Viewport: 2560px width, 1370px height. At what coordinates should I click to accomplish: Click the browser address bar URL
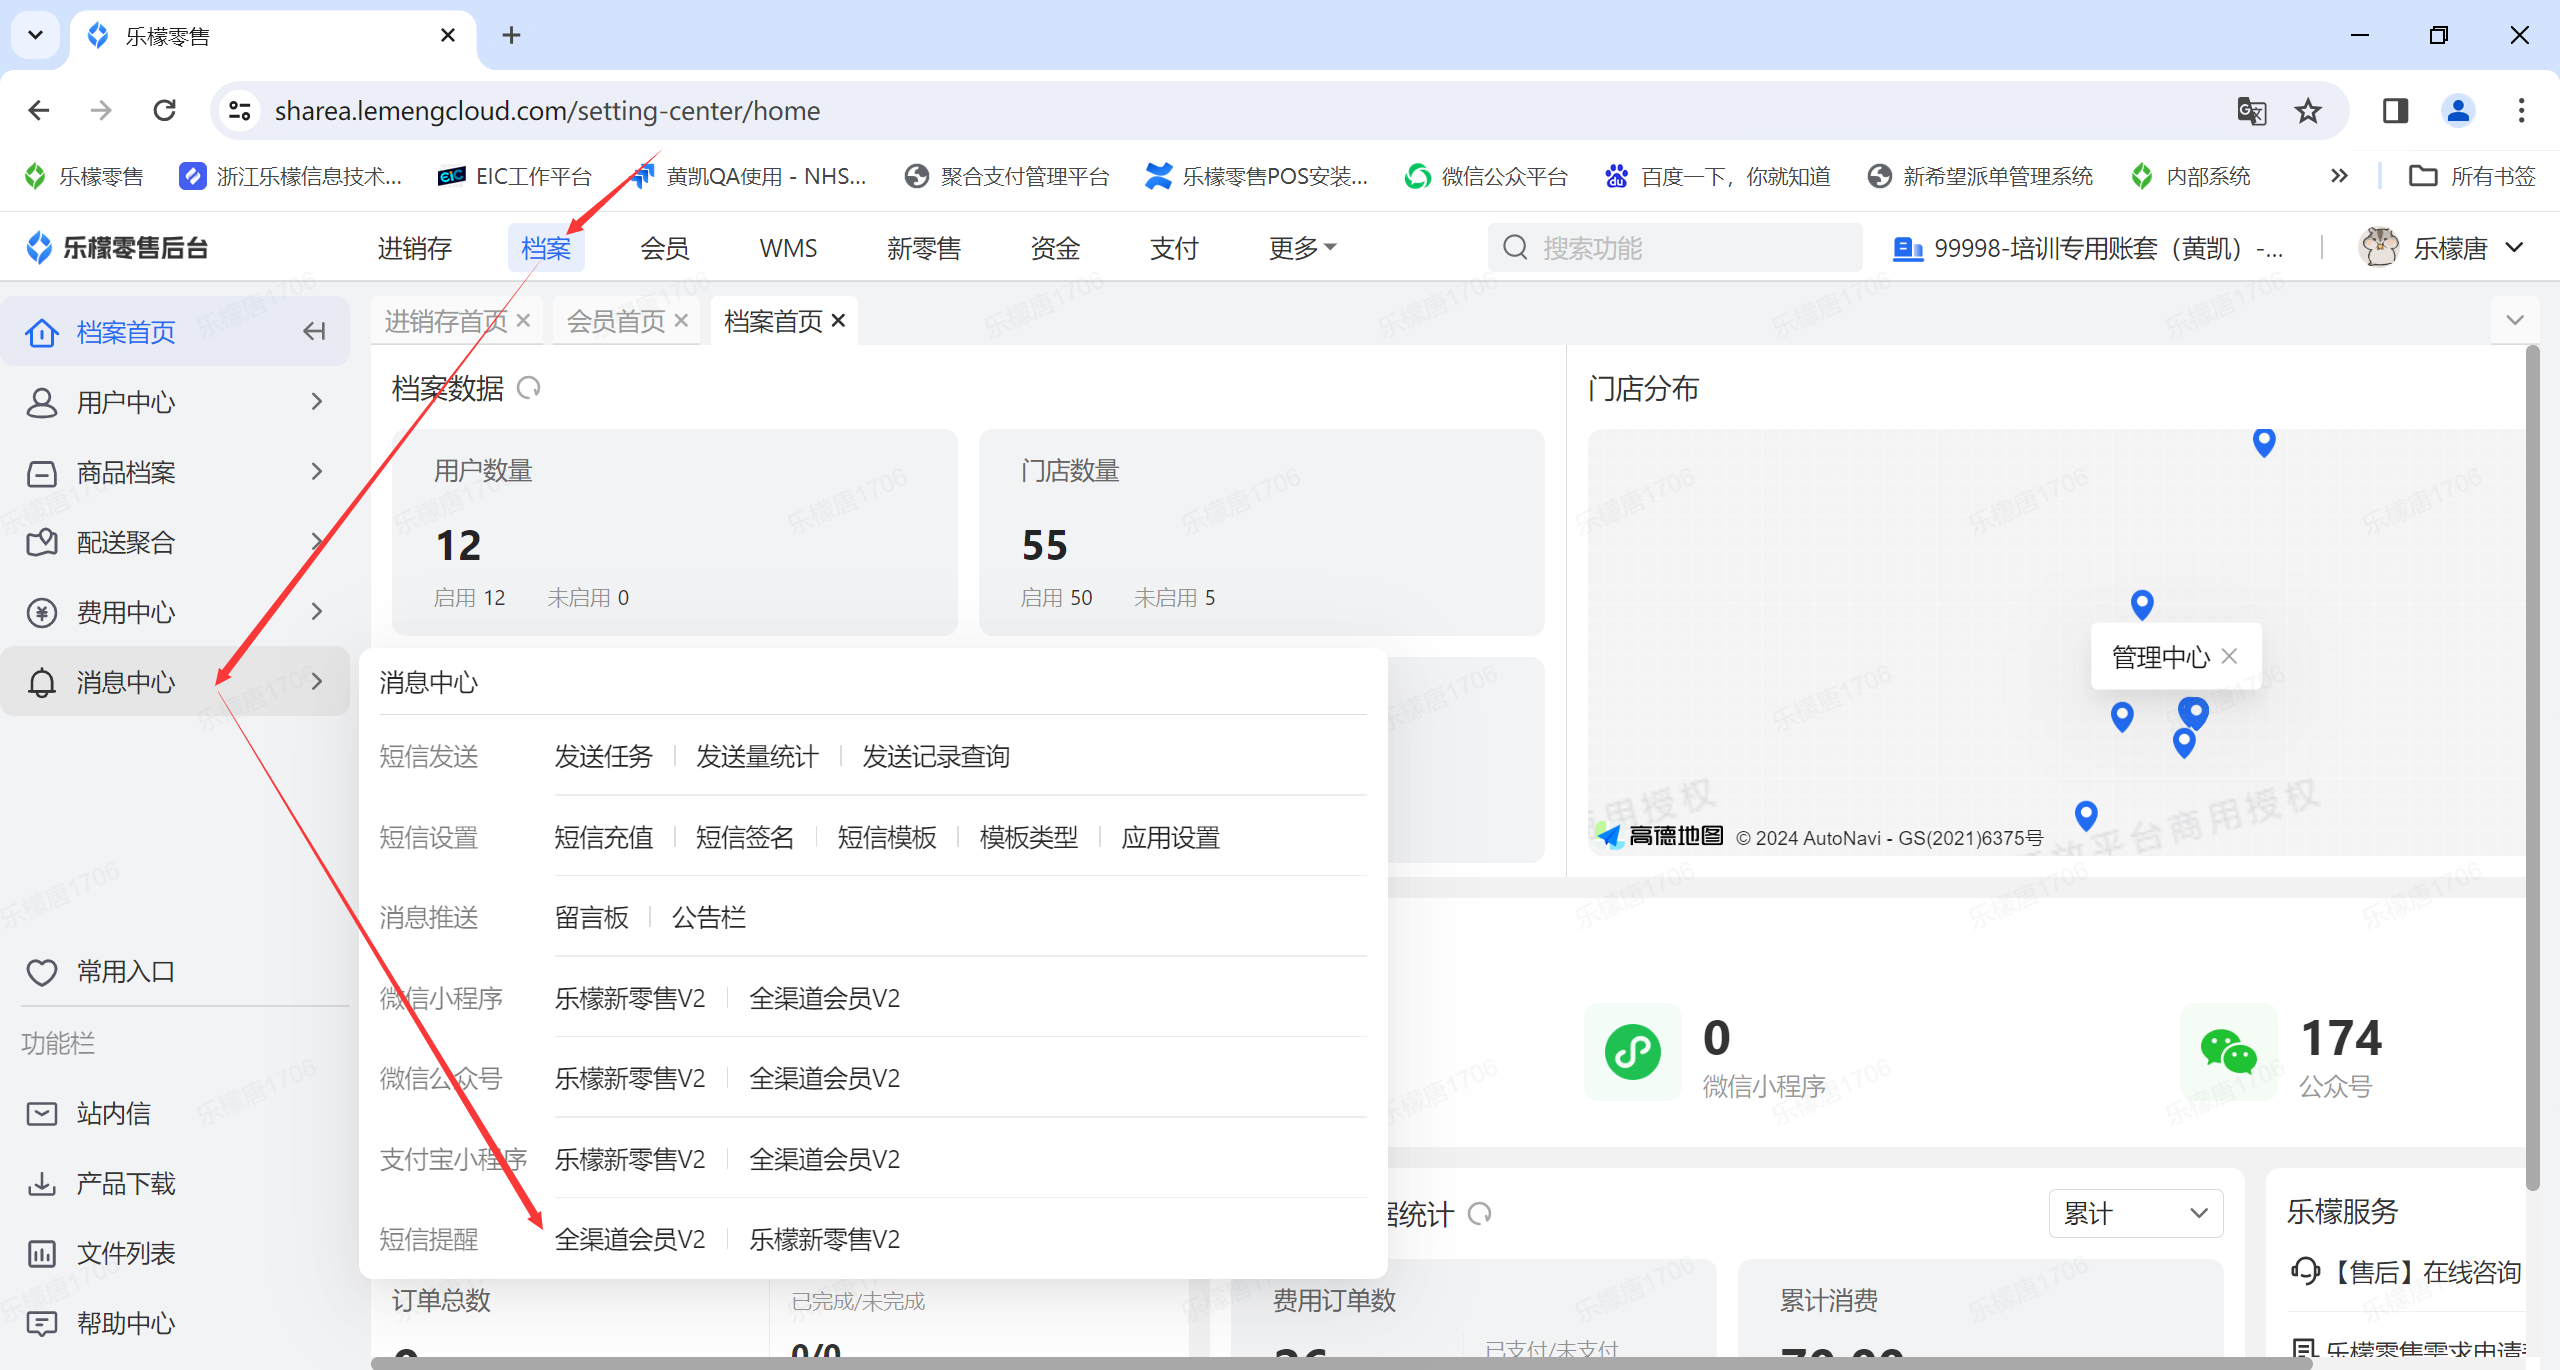tap(547, 110)
